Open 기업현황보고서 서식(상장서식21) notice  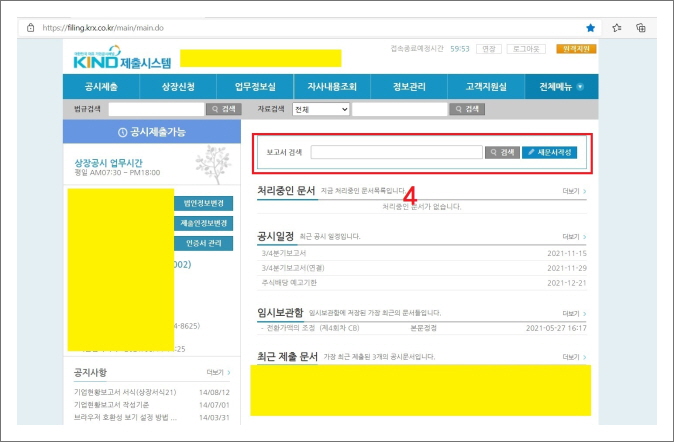[125, 392]
